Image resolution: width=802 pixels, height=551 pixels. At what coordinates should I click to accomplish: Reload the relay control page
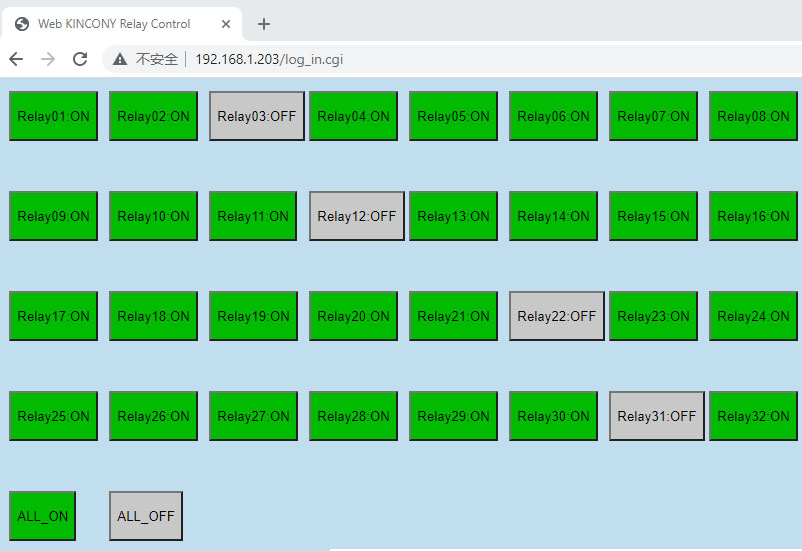pyautogui.click(x=80, y=59)
